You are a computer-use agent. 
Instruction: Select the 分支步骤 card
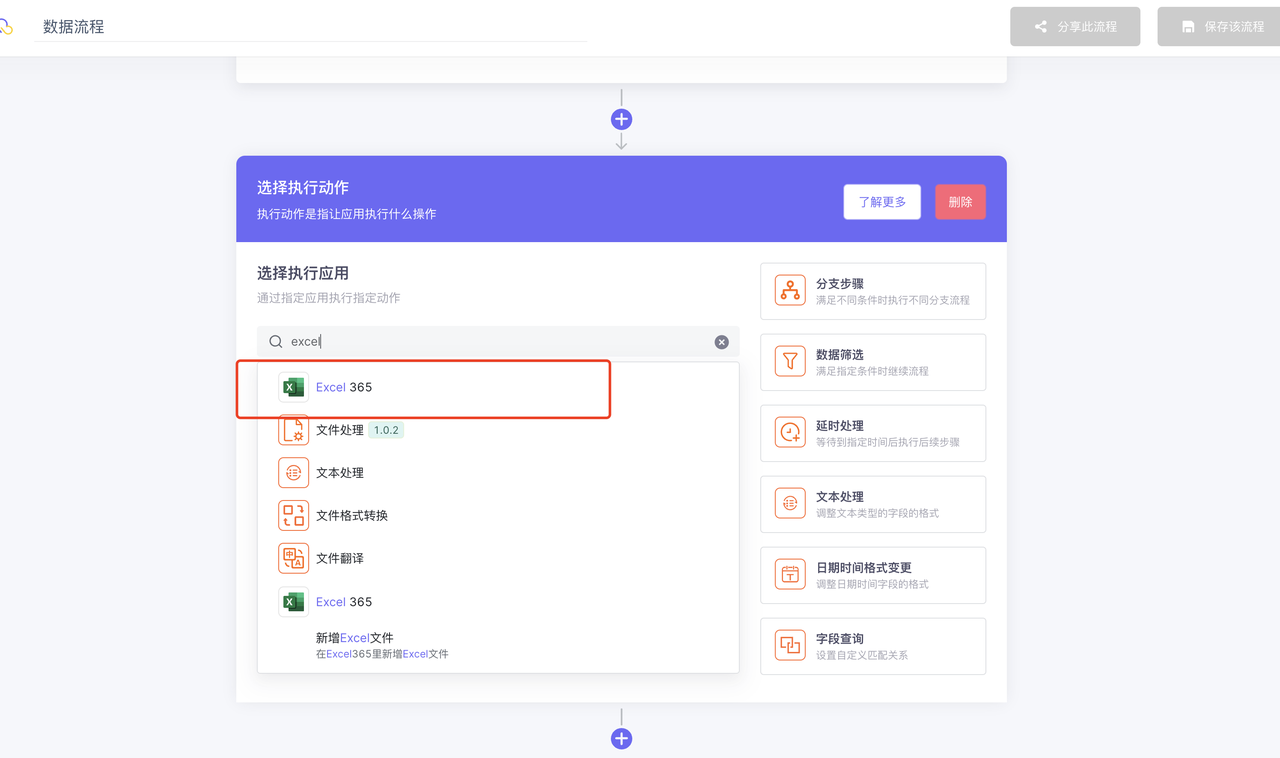tap(873, 291)
